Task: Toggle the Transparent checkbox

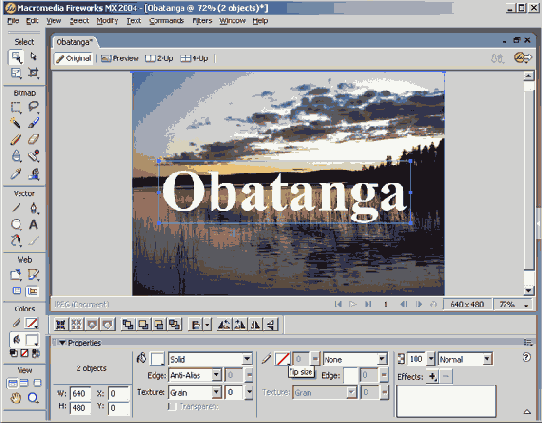Action: tap(172, 406)
